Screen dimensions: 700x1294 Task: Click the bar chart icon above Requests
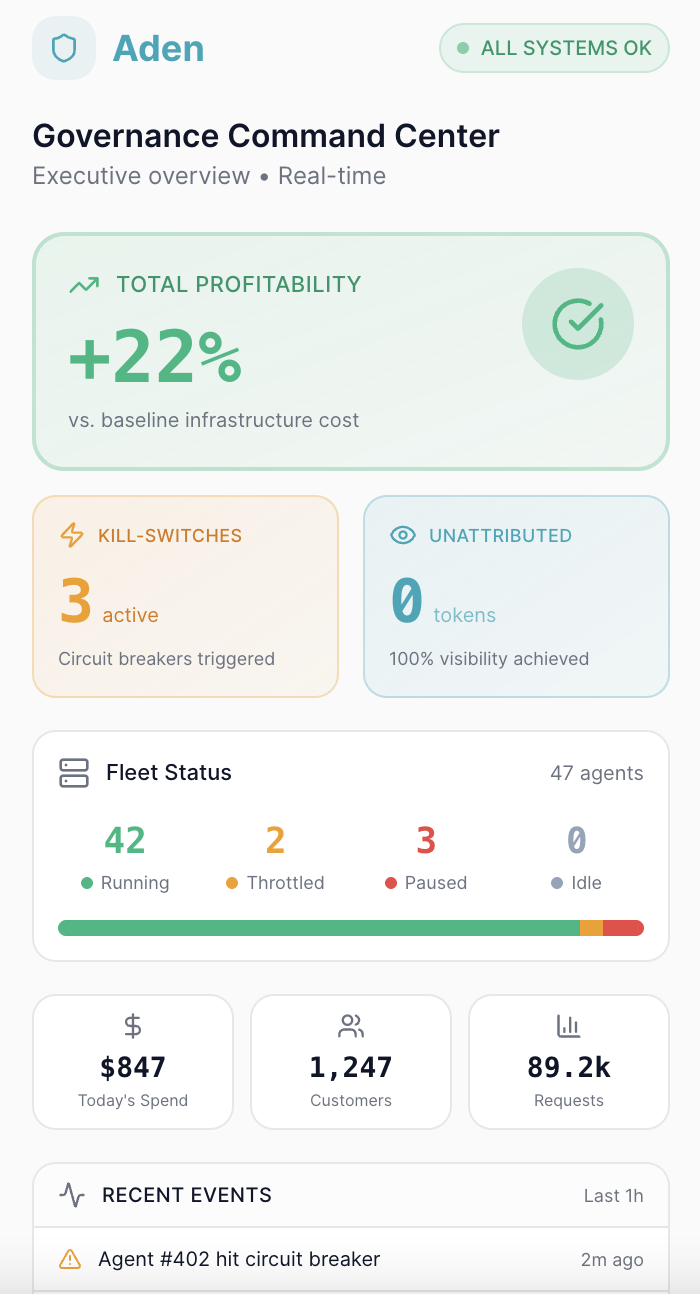(x=568, y=1025)
